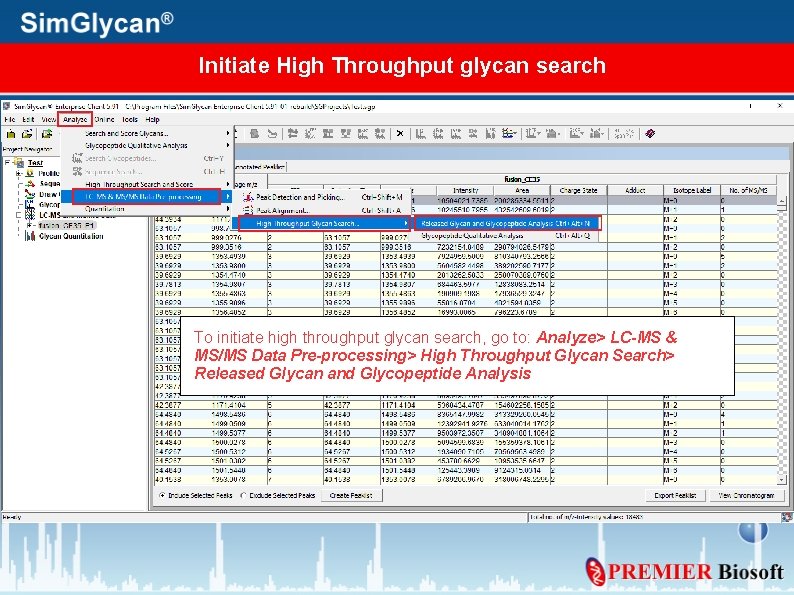Open the Tools menu
This screenshot has width=794, height=595.
[x=130, y=120]
